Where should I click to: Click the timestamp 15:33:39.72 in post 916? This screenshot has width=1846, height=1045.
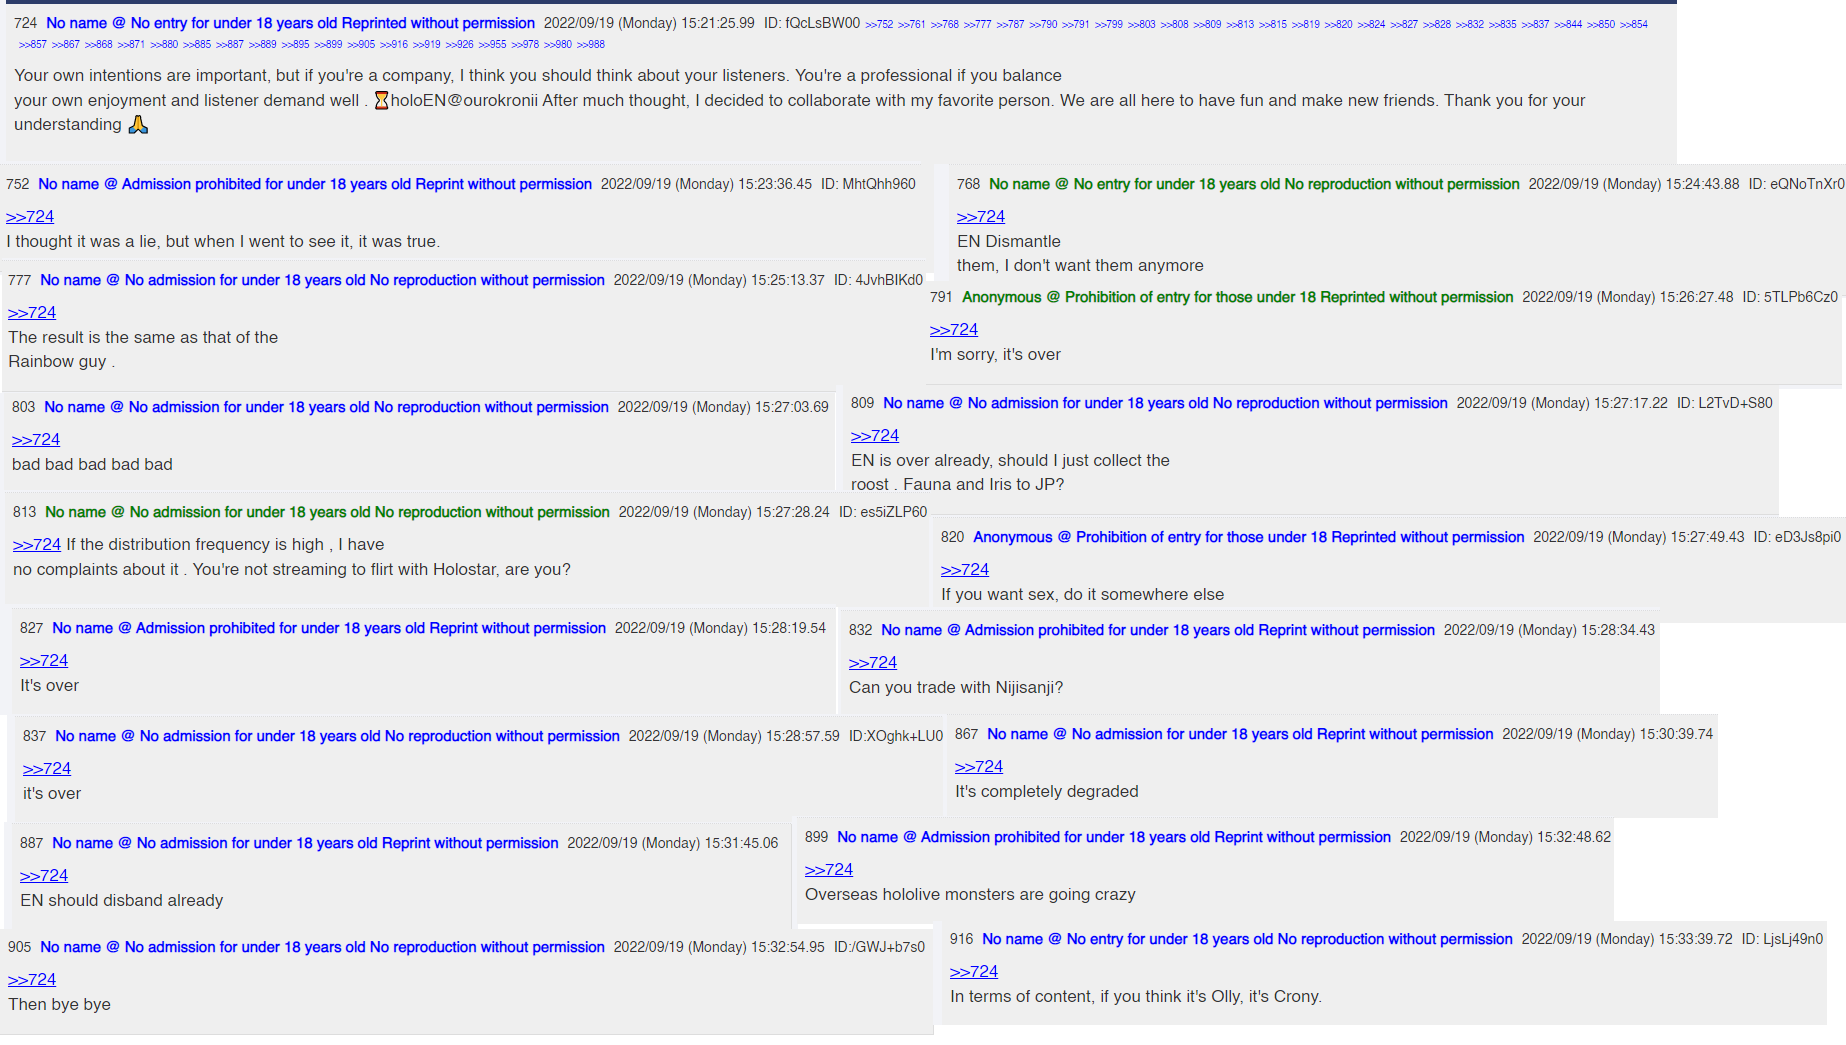tap(1695, 939)
